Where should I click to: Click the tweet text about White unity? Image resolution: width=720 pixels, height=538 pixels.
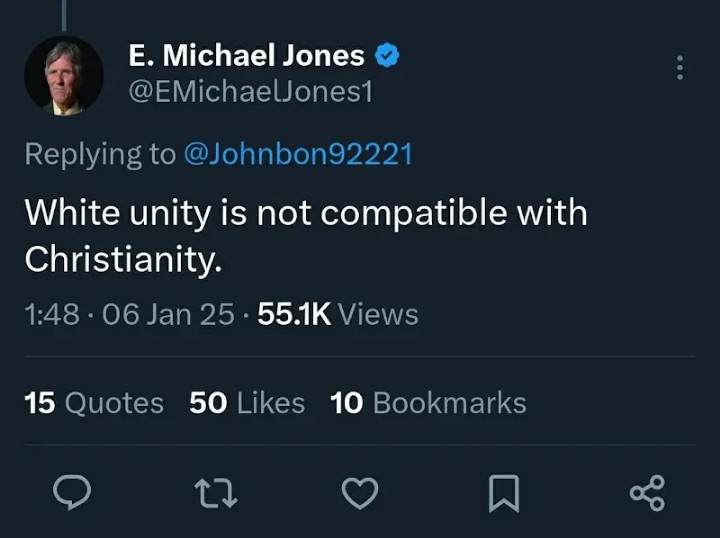pyautogui.click(x=305, y=236)
